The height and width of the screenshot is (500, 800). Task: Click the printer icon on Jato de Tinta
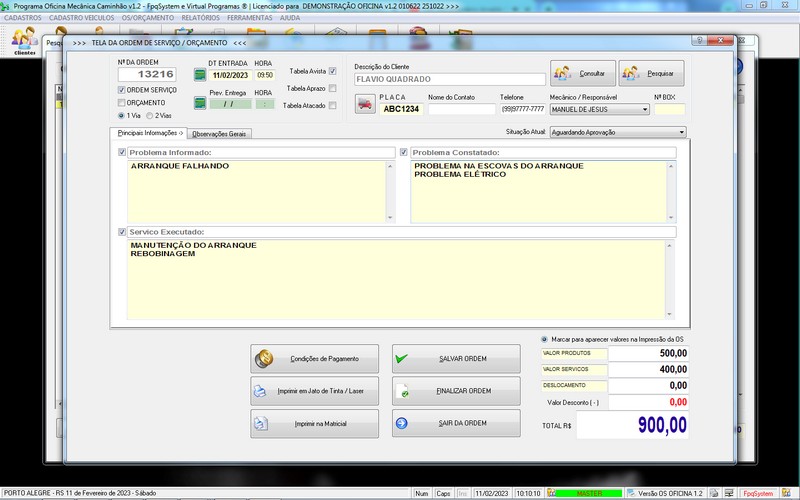(260, 391)
